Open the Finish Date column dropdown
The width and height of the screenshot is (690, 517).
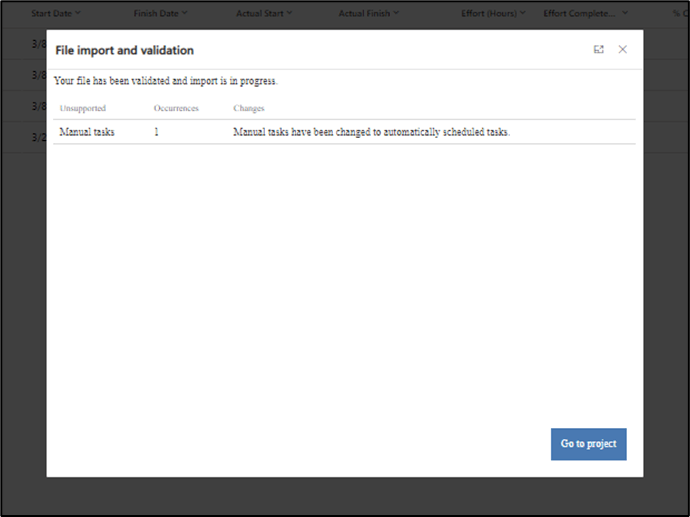[x=186, y=14]
